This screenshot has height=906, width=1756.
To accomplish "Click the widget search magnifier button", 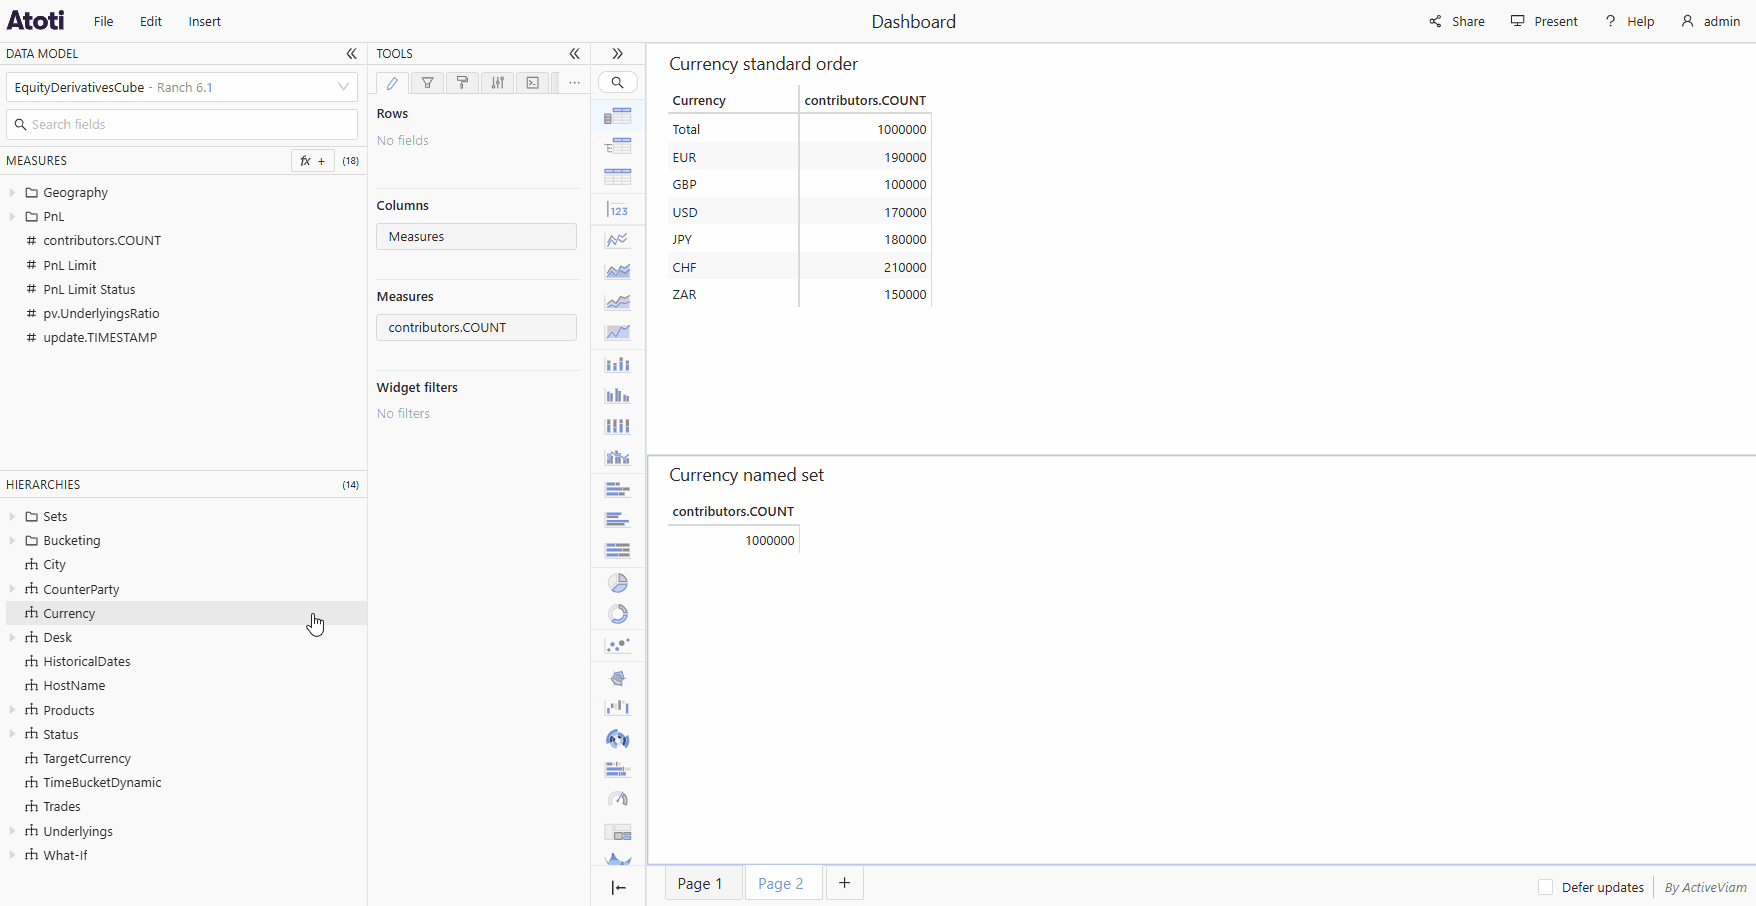I will (618, 83).
